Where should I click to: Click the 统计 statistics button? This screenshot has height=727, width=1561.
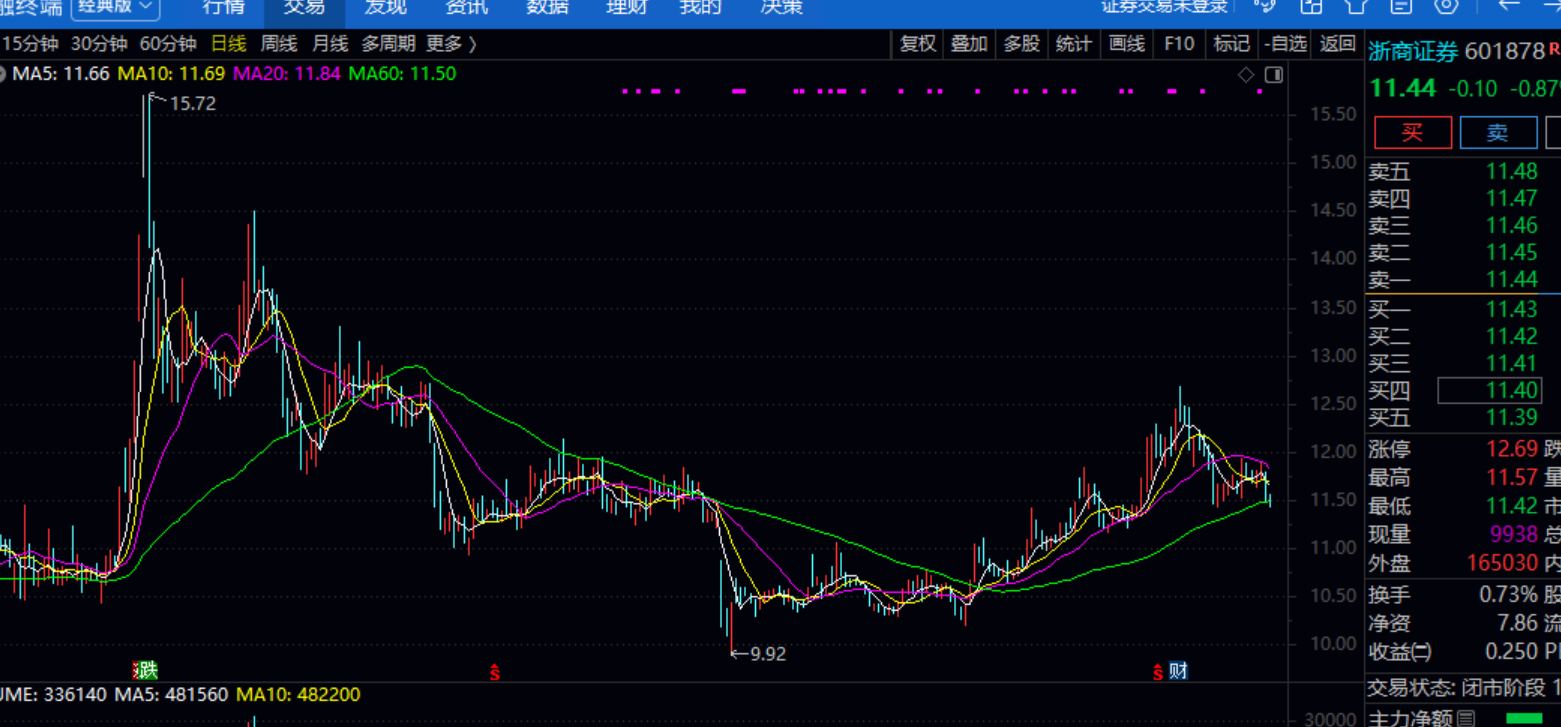point(1073,44)
